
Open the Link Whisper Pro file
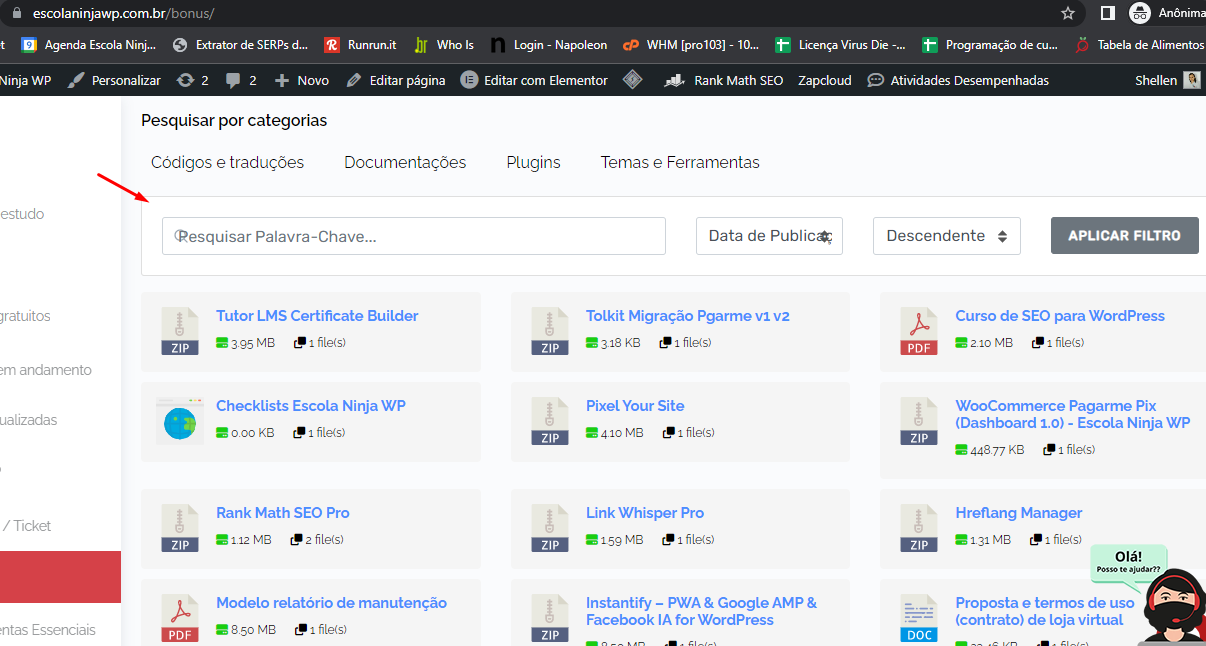click(645, 513)
